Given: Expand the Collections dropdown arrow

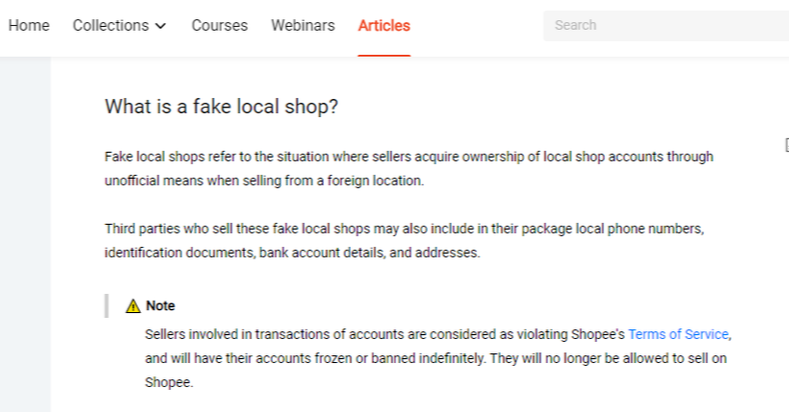Looking at the screenshot, I should point(161,26).
